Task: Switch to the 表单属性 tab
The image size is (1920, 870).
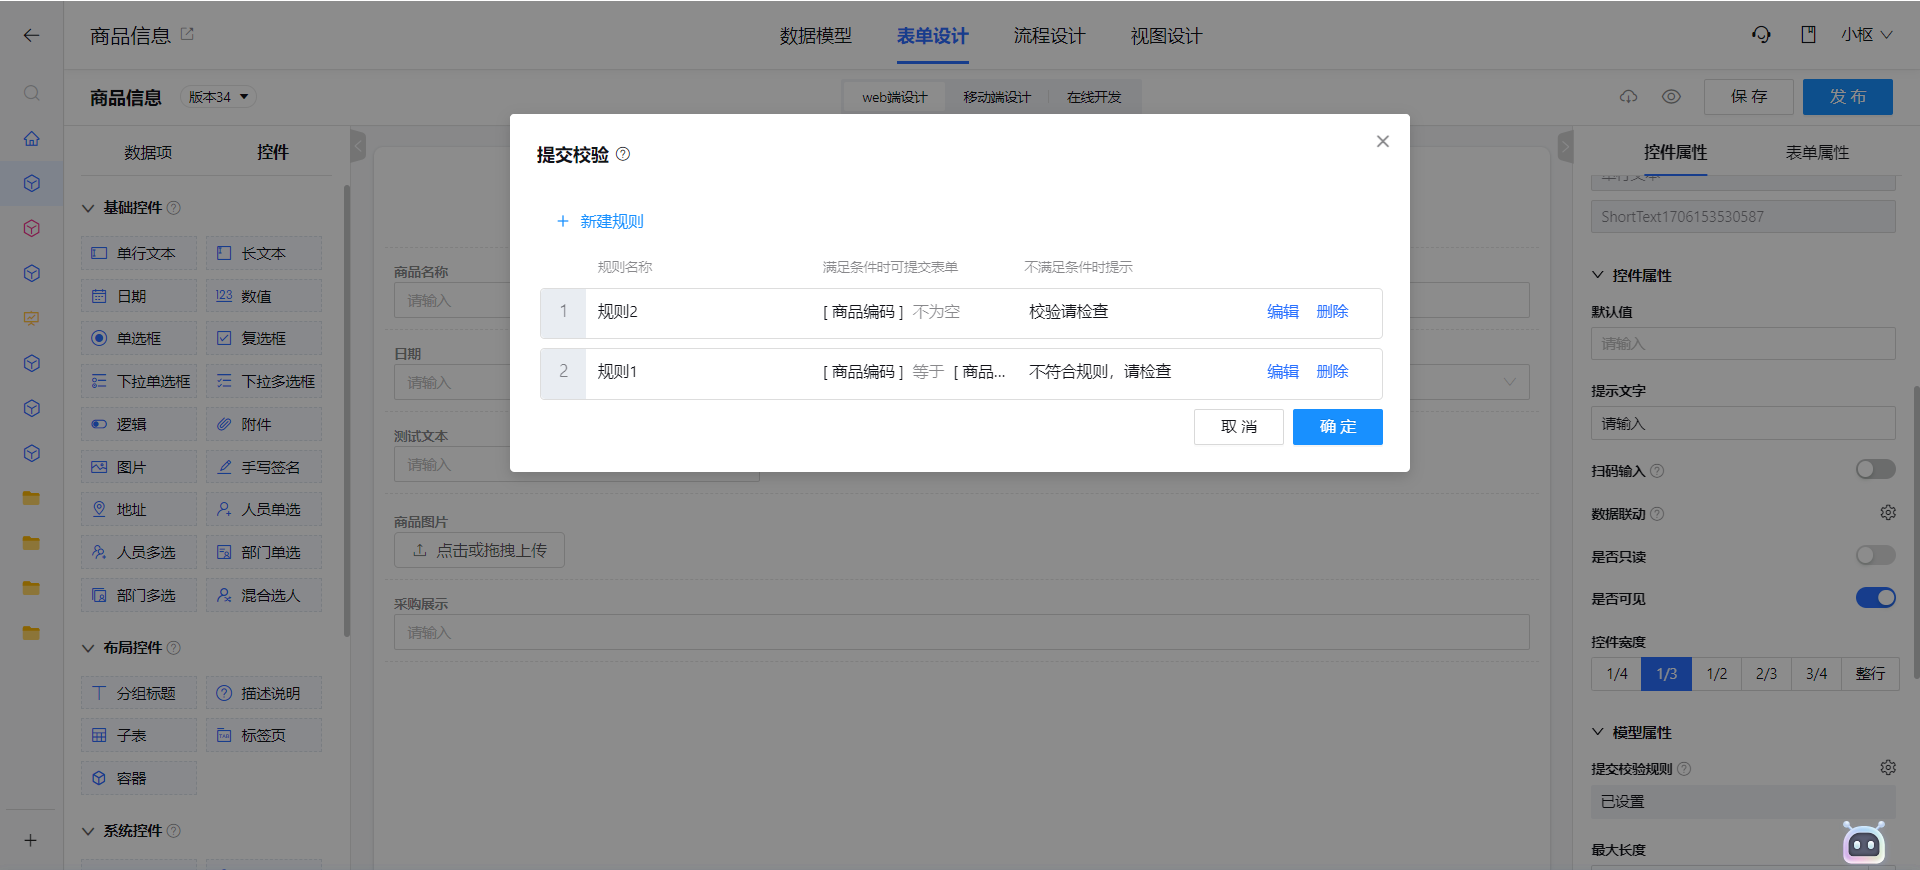Action: point(1817,152)
